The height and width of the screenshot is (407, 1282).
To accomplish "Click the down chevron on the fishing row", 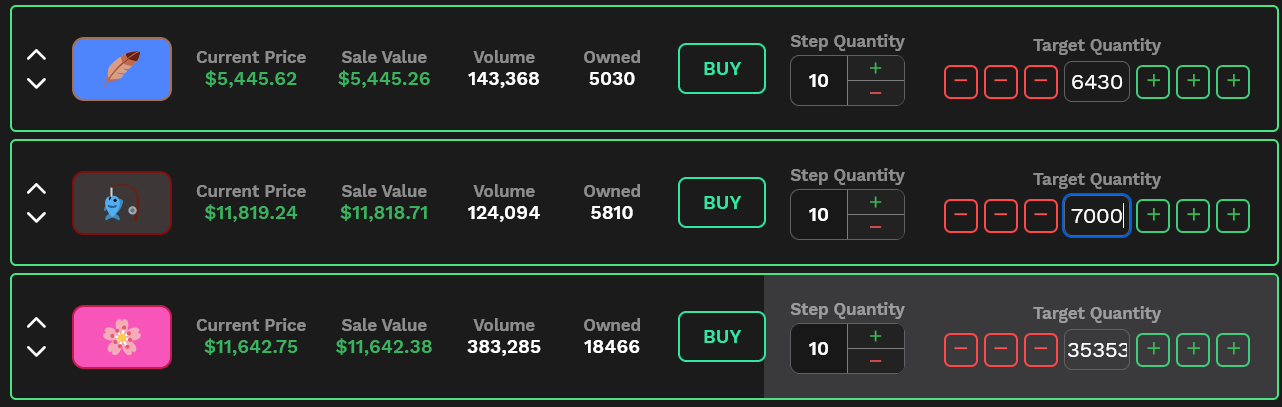I will point(36,217).
